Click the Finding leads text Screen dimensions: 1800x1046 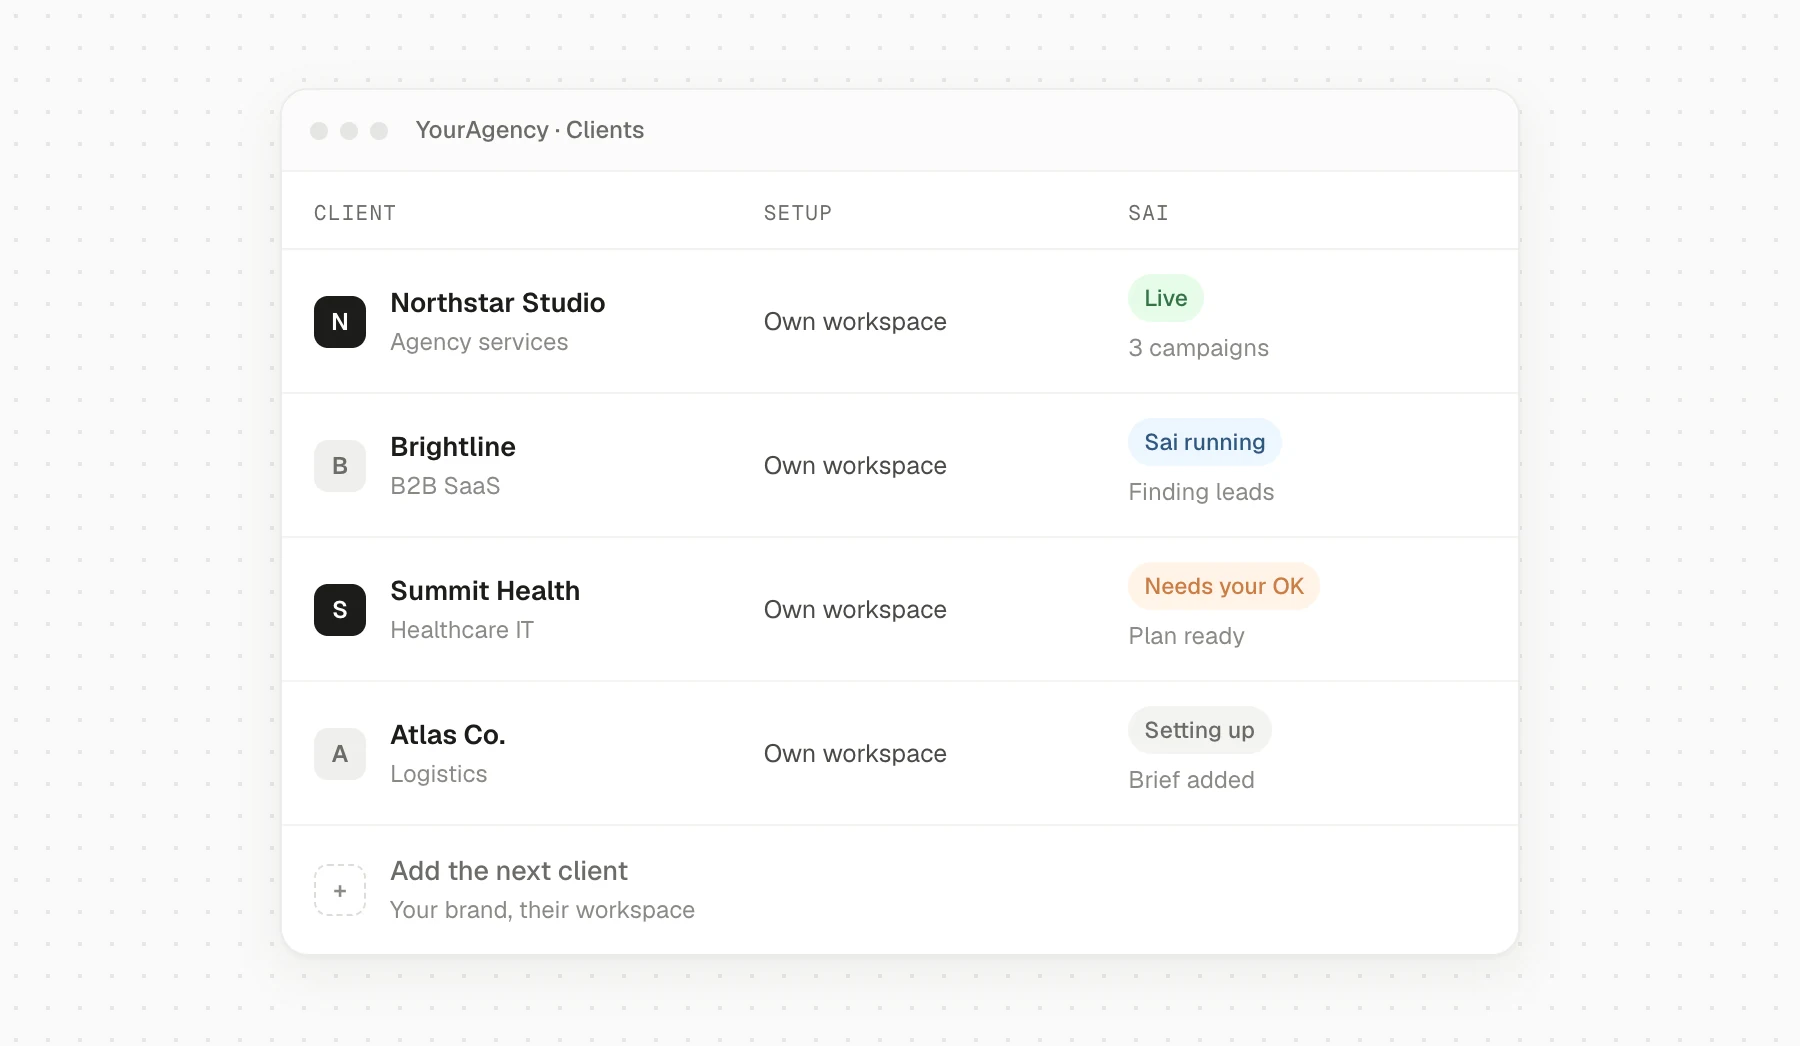point(1201,492)
